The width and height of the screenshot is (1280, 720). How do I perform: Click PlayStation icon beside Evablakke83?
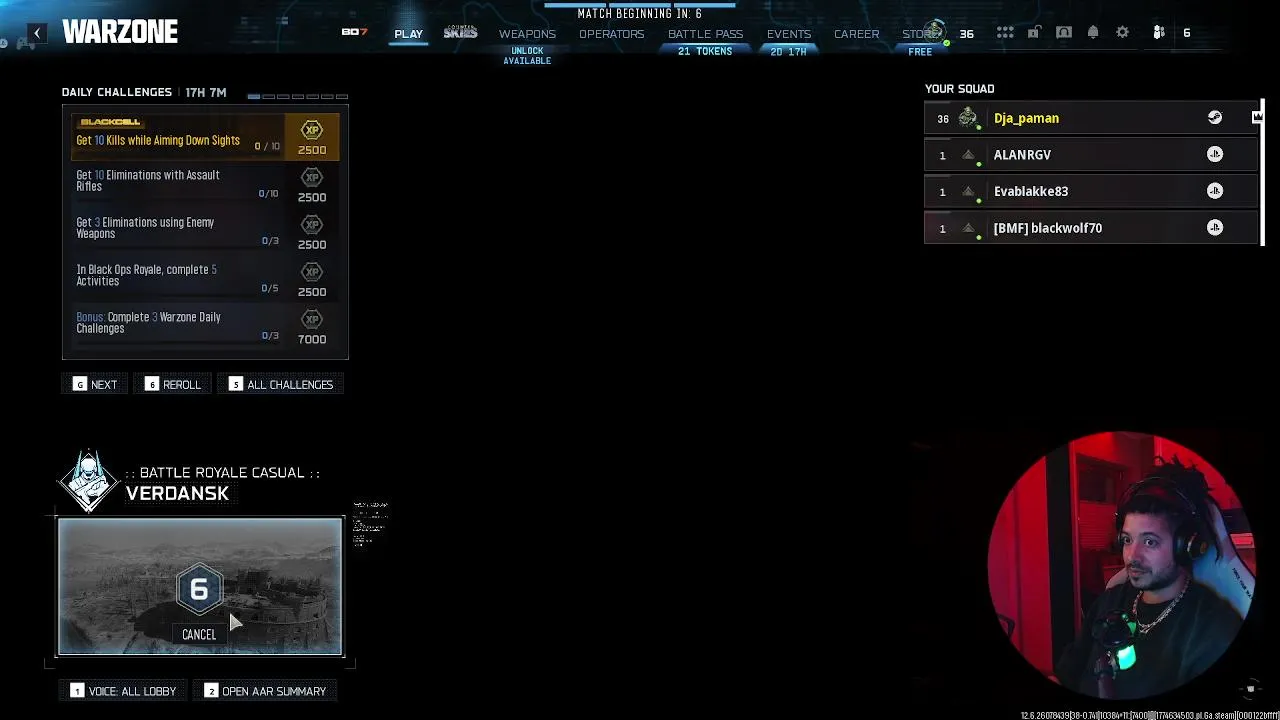[1215, 191]
